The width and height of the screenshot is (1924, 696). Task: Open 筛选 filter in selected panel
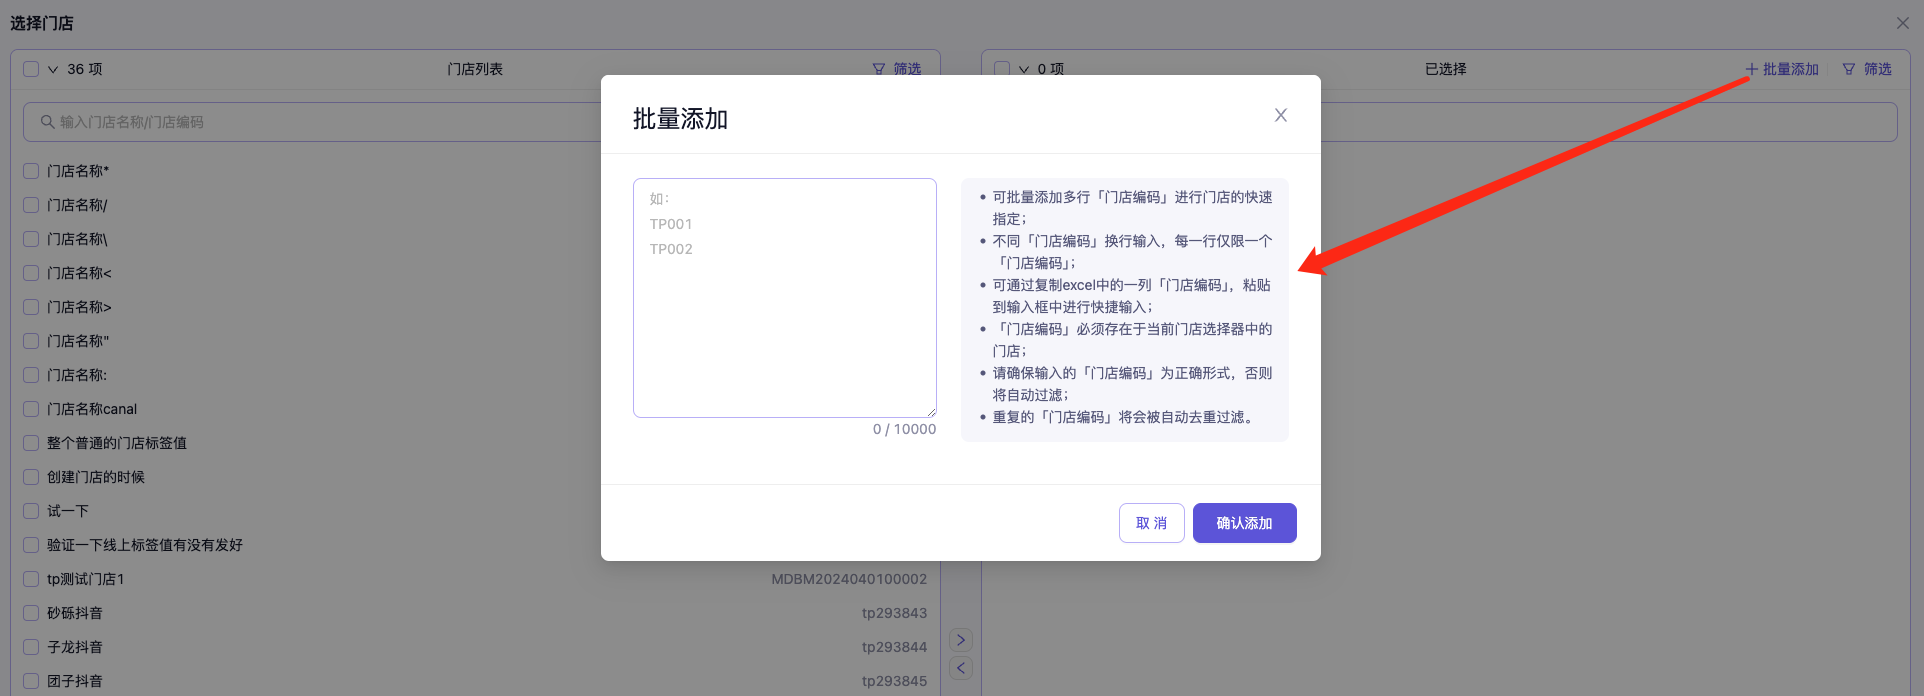coord(1867,69)
